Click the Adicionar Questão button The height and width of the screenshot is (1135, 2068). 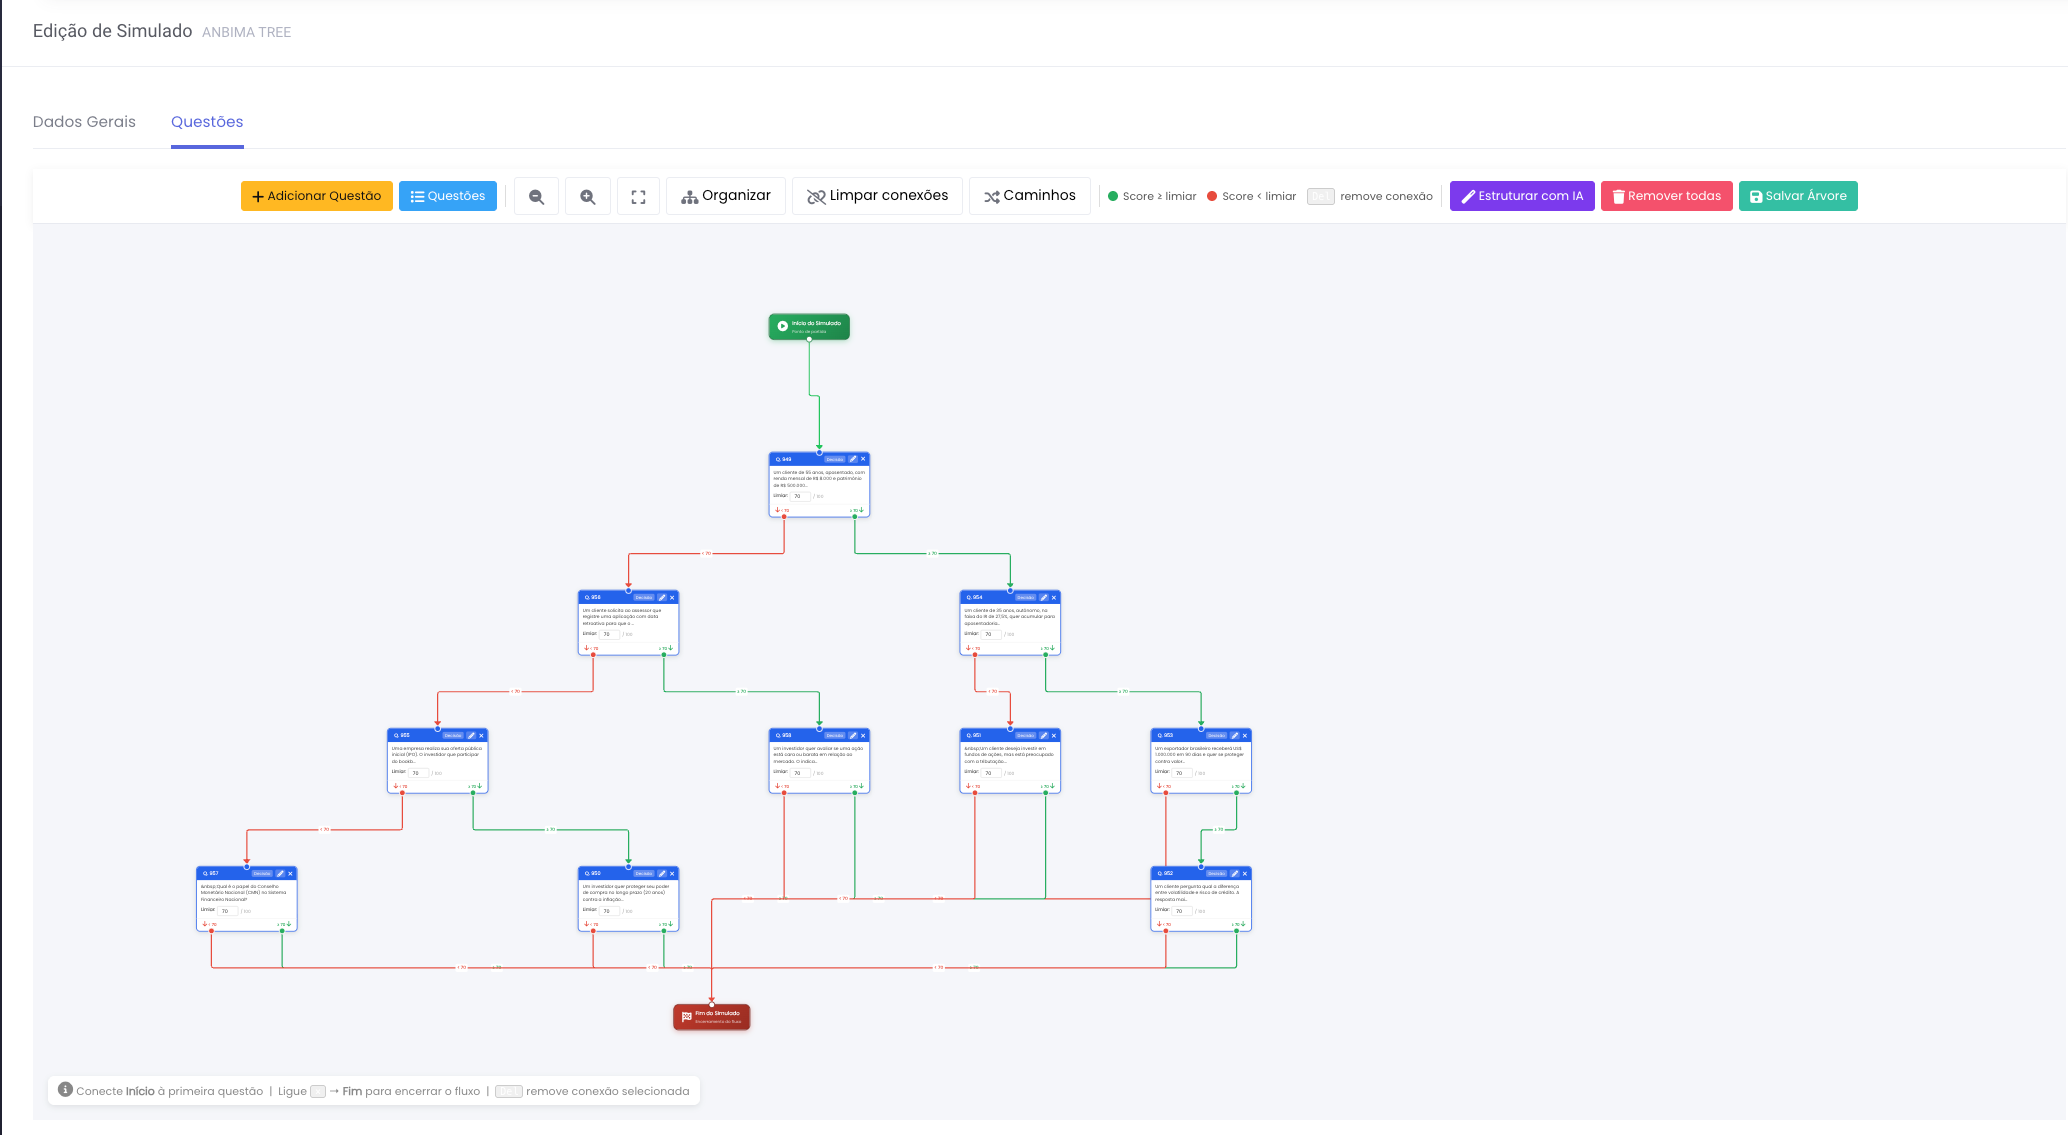tap(317, 196)
